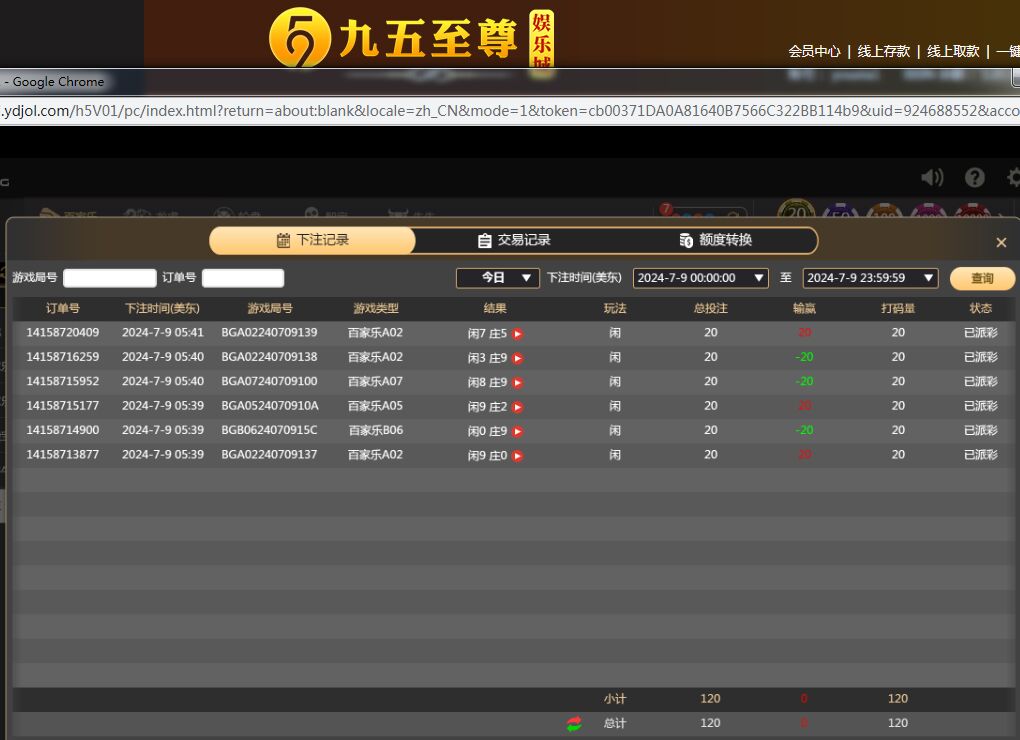Screen dimensions: 1020x740
Task: Play video replay for order 14158720409
Action: [518, 333]
